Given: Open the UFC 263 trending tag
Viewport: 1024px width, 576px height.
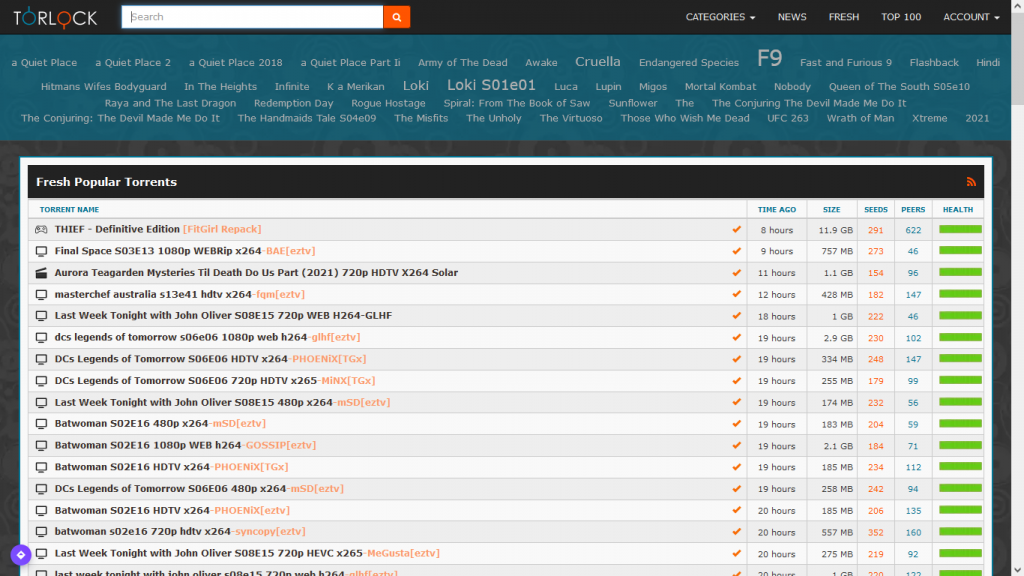Looking at the screenshot, I should coord(788,118).
